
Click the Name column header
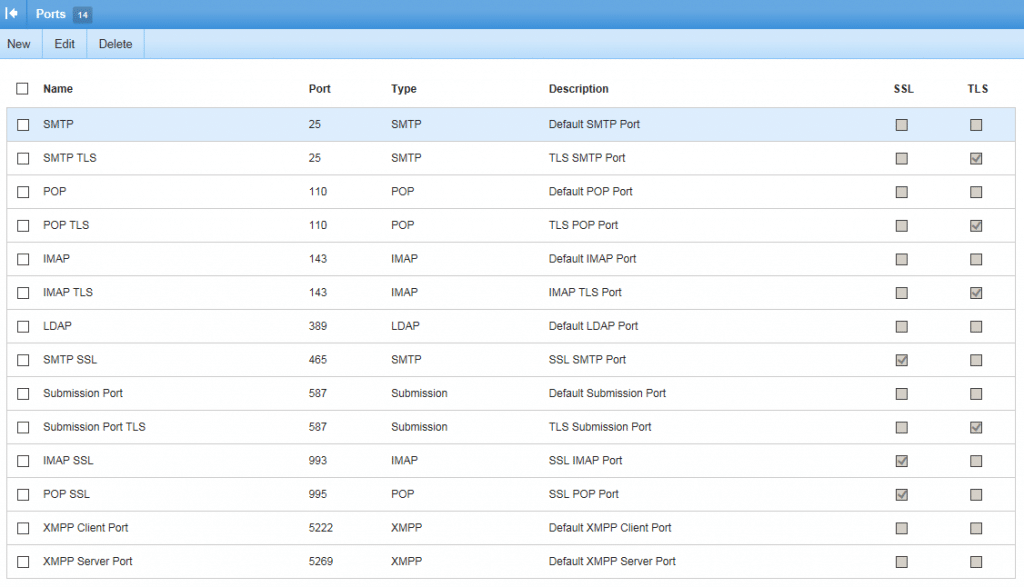pos(57,88)
